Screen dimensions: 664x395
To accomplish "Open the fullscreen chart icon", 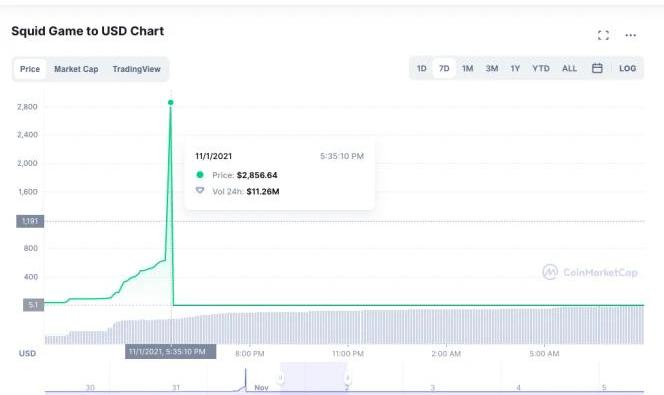I will 603,35.
